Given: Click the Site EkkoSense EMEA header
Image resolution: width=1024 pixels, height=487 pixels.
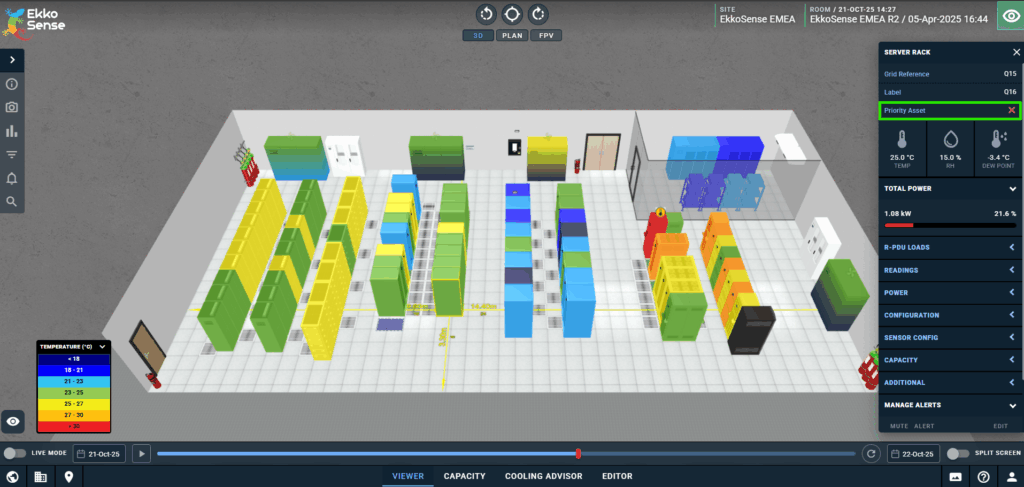Looking at the screenshot, I should (x=757, y=16).
